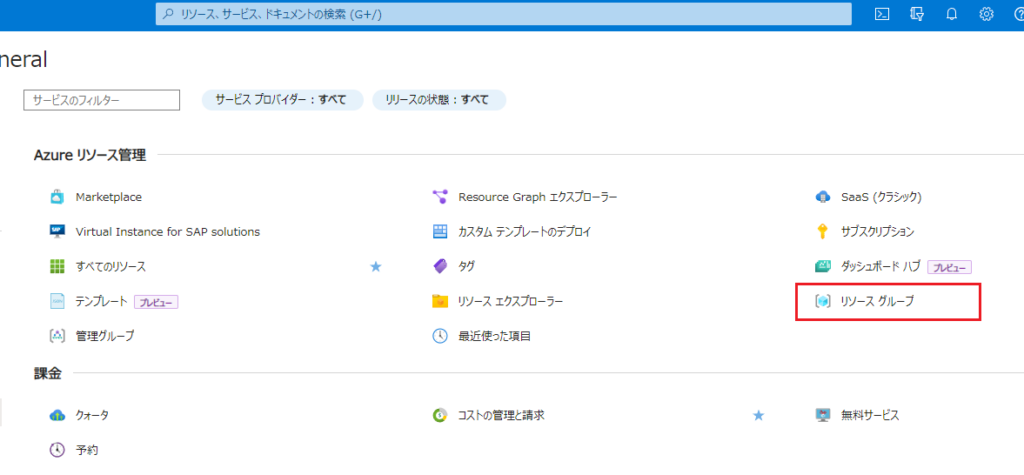The height and width of the screenshot is (475, 1024).
Task: Click the カスタム テンプレートのデプロイ icon
Action: (440, 231)
